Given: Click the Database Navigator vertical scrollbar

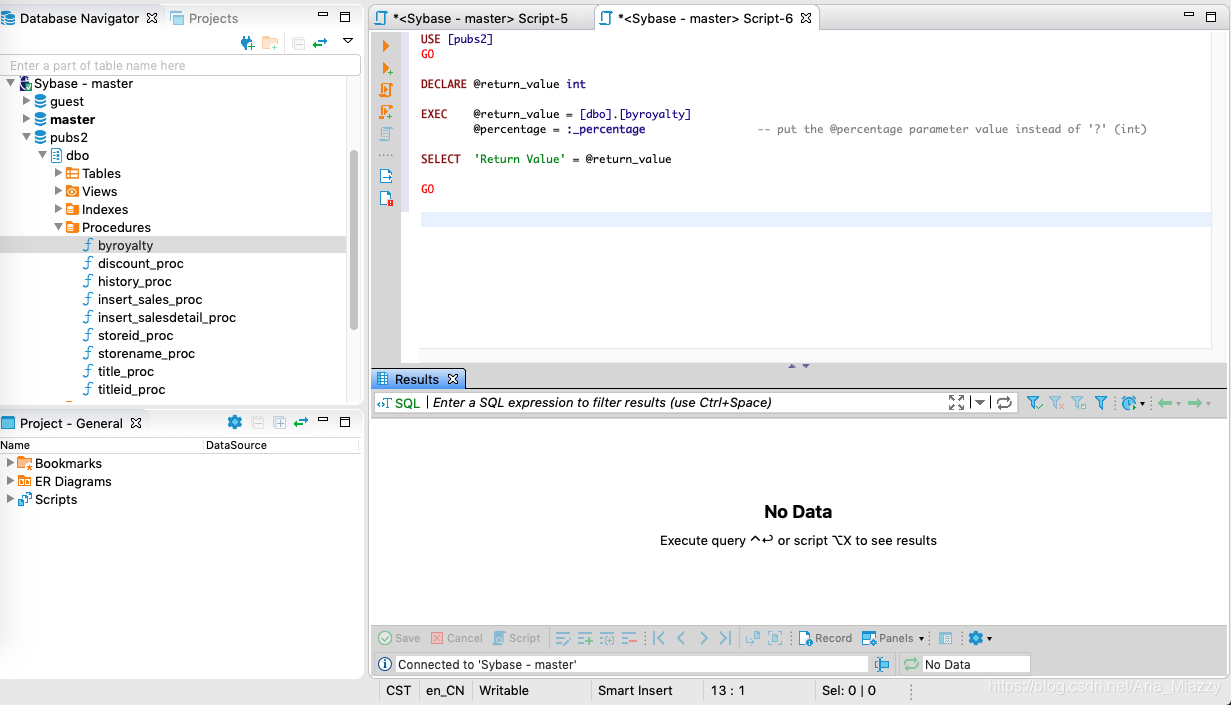Looking at the screenshot, I should (354, 240).
